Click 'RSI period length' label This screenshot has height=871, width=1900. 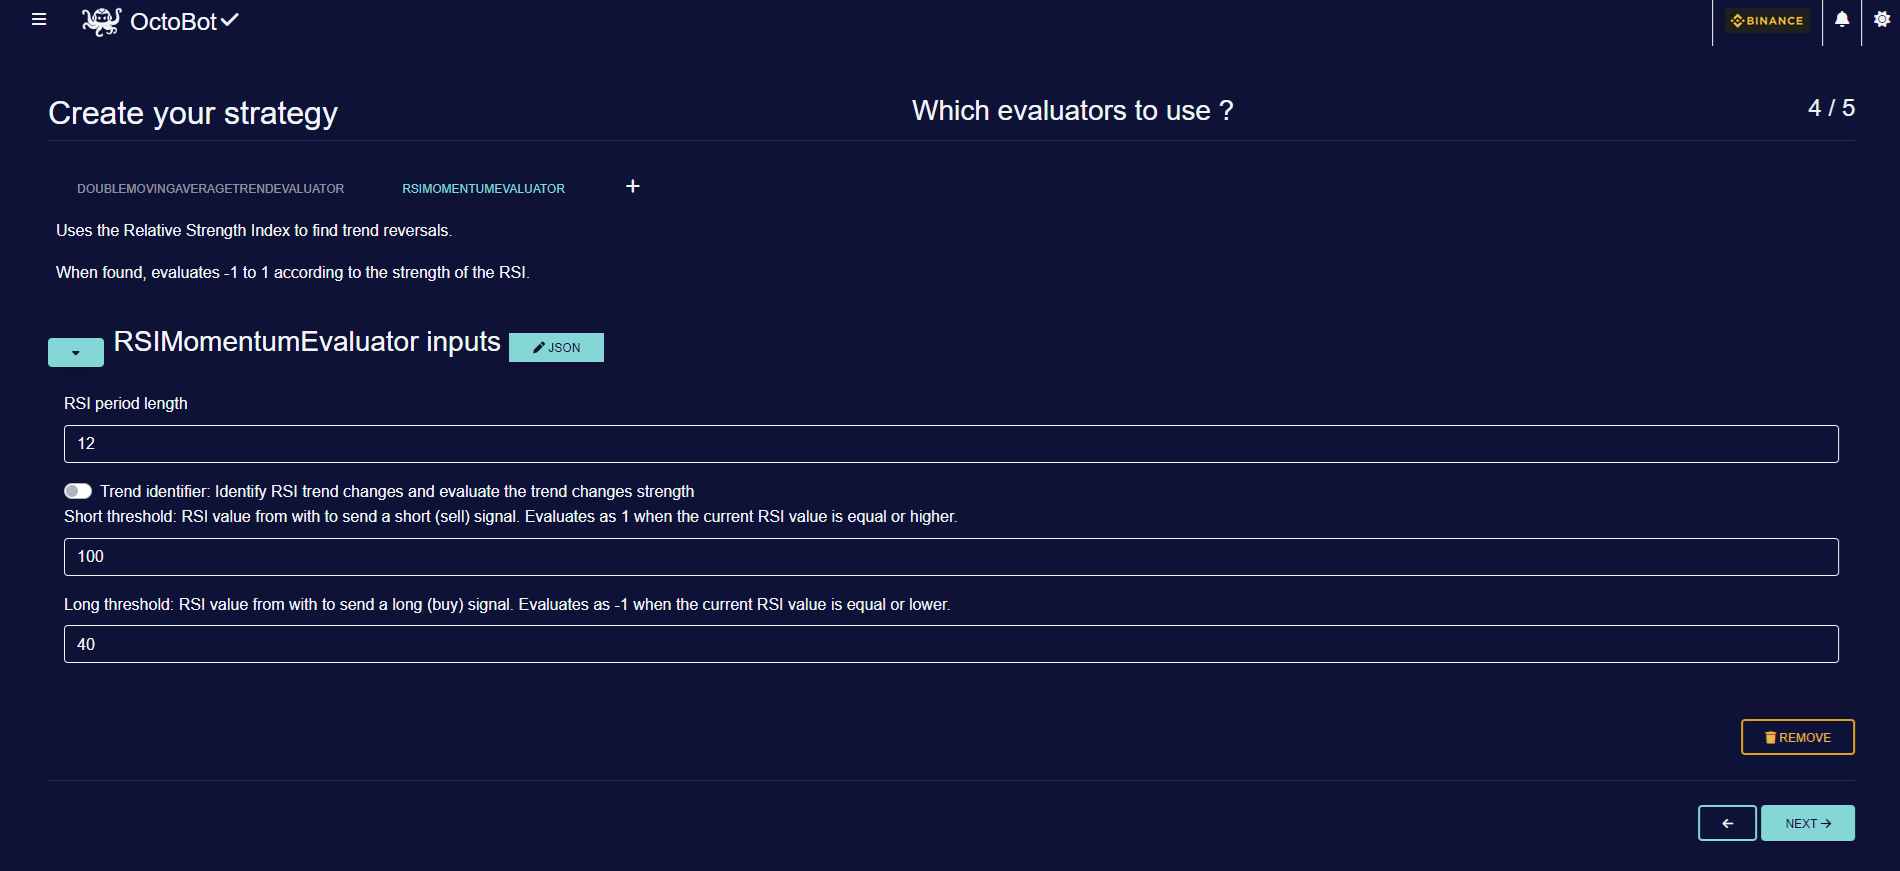coord(126,403)
